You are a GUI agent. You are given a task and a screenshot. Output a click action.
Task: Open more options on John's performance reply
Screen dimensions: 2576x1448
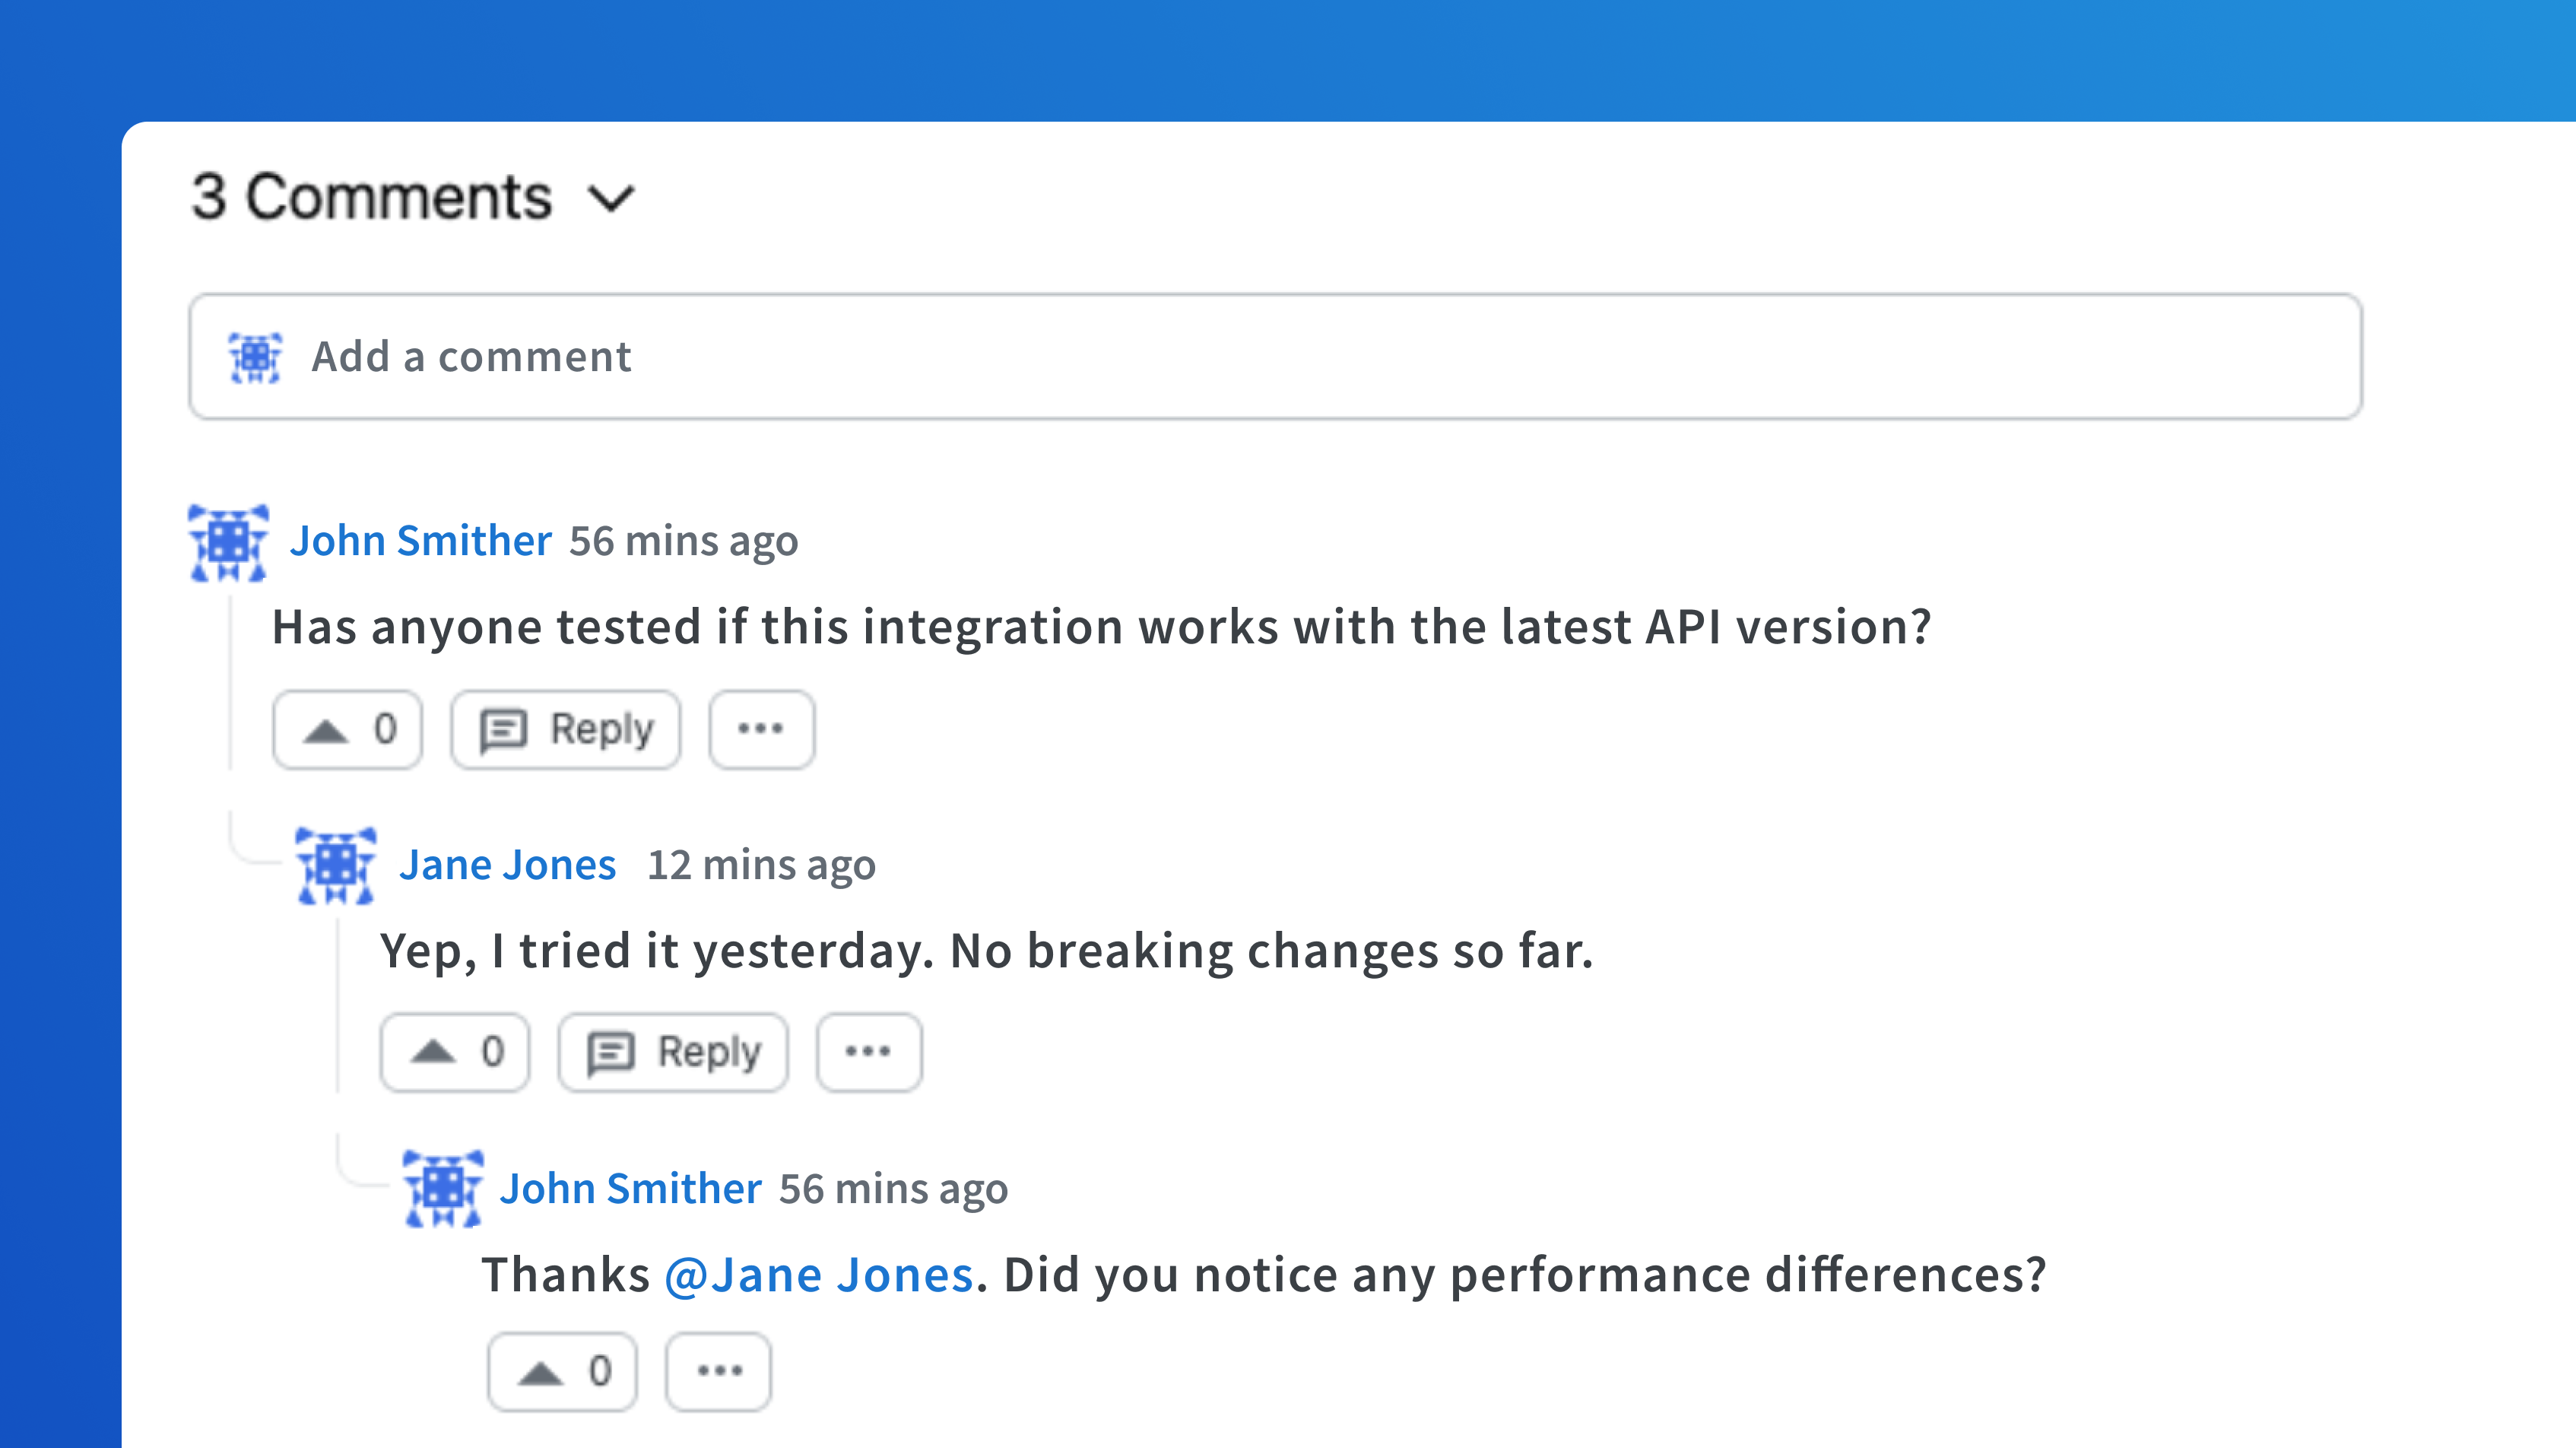click(x=719, y=1372)
